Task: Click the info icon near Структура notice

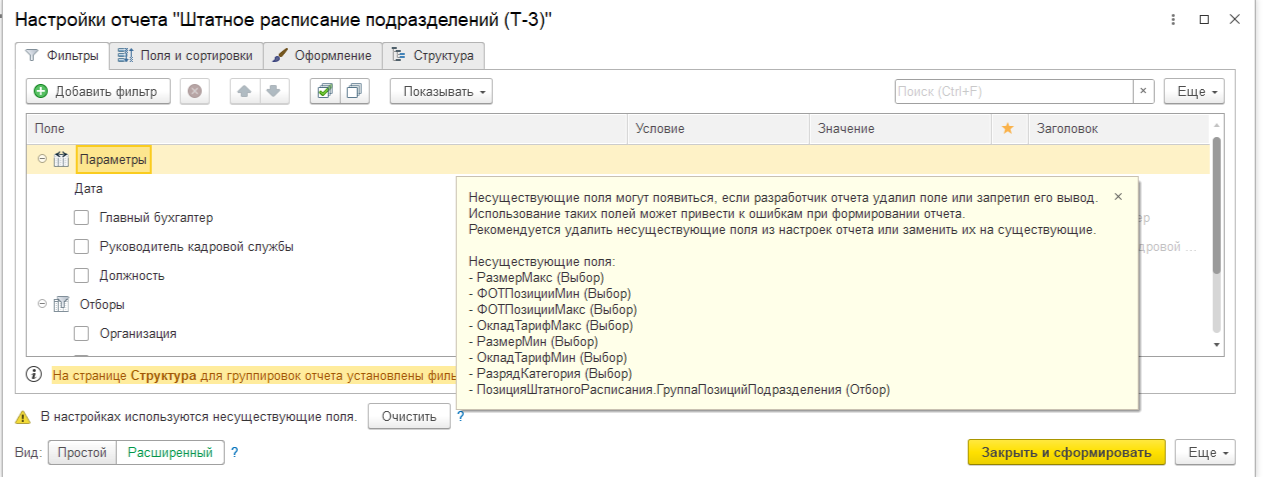Action: [x=33, y=376]
